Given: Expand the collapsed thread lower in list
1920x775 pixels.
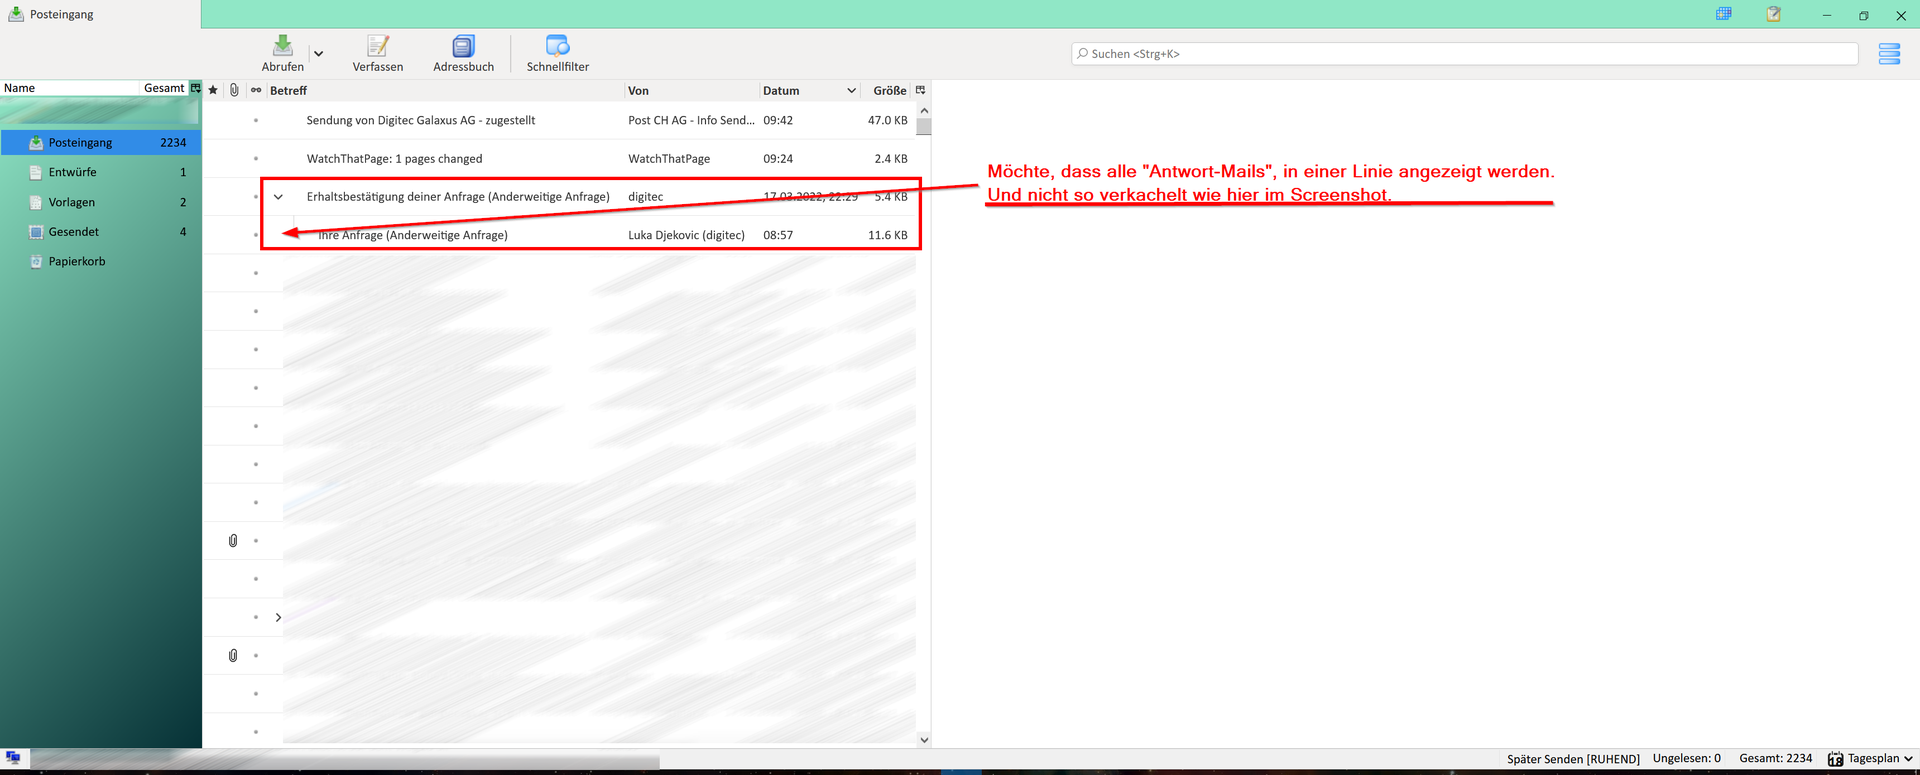Looking at the screenshot, I should (x=278, y=617).
